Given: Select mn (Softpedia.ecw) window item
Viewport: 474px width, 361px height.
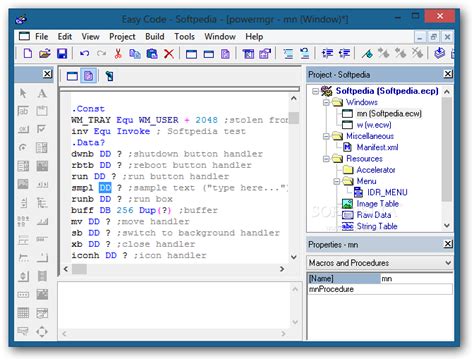Looking at the screenshot, I should pyautogui.click(x=389, y=114).
